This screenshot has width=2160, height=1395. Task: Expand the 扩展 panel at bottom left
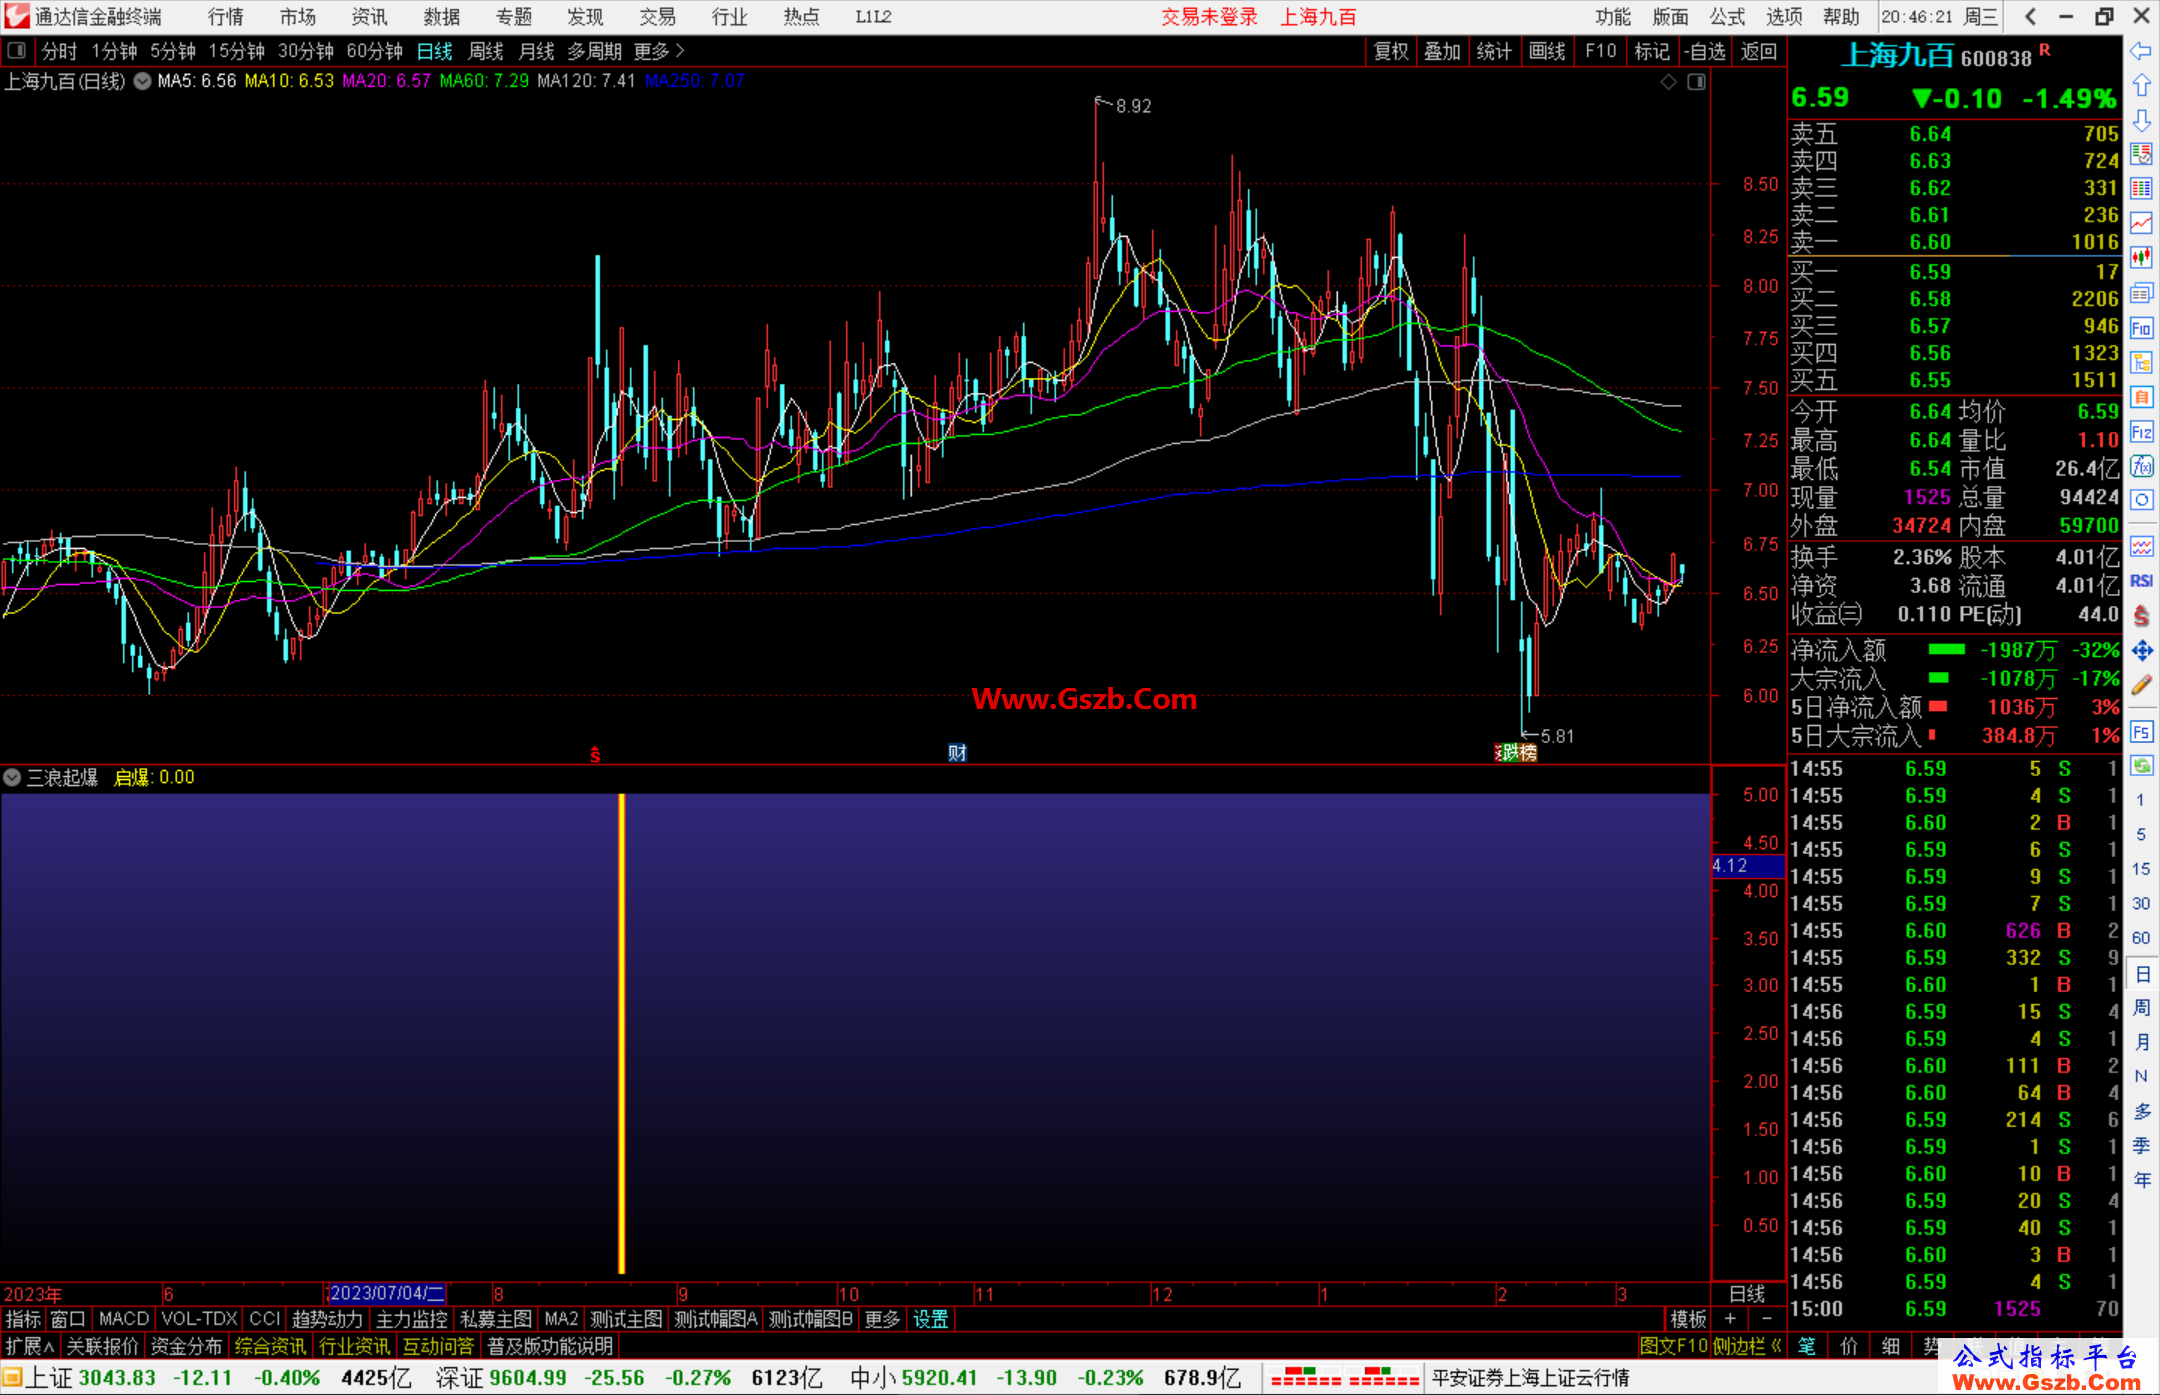coord(30,1346)
